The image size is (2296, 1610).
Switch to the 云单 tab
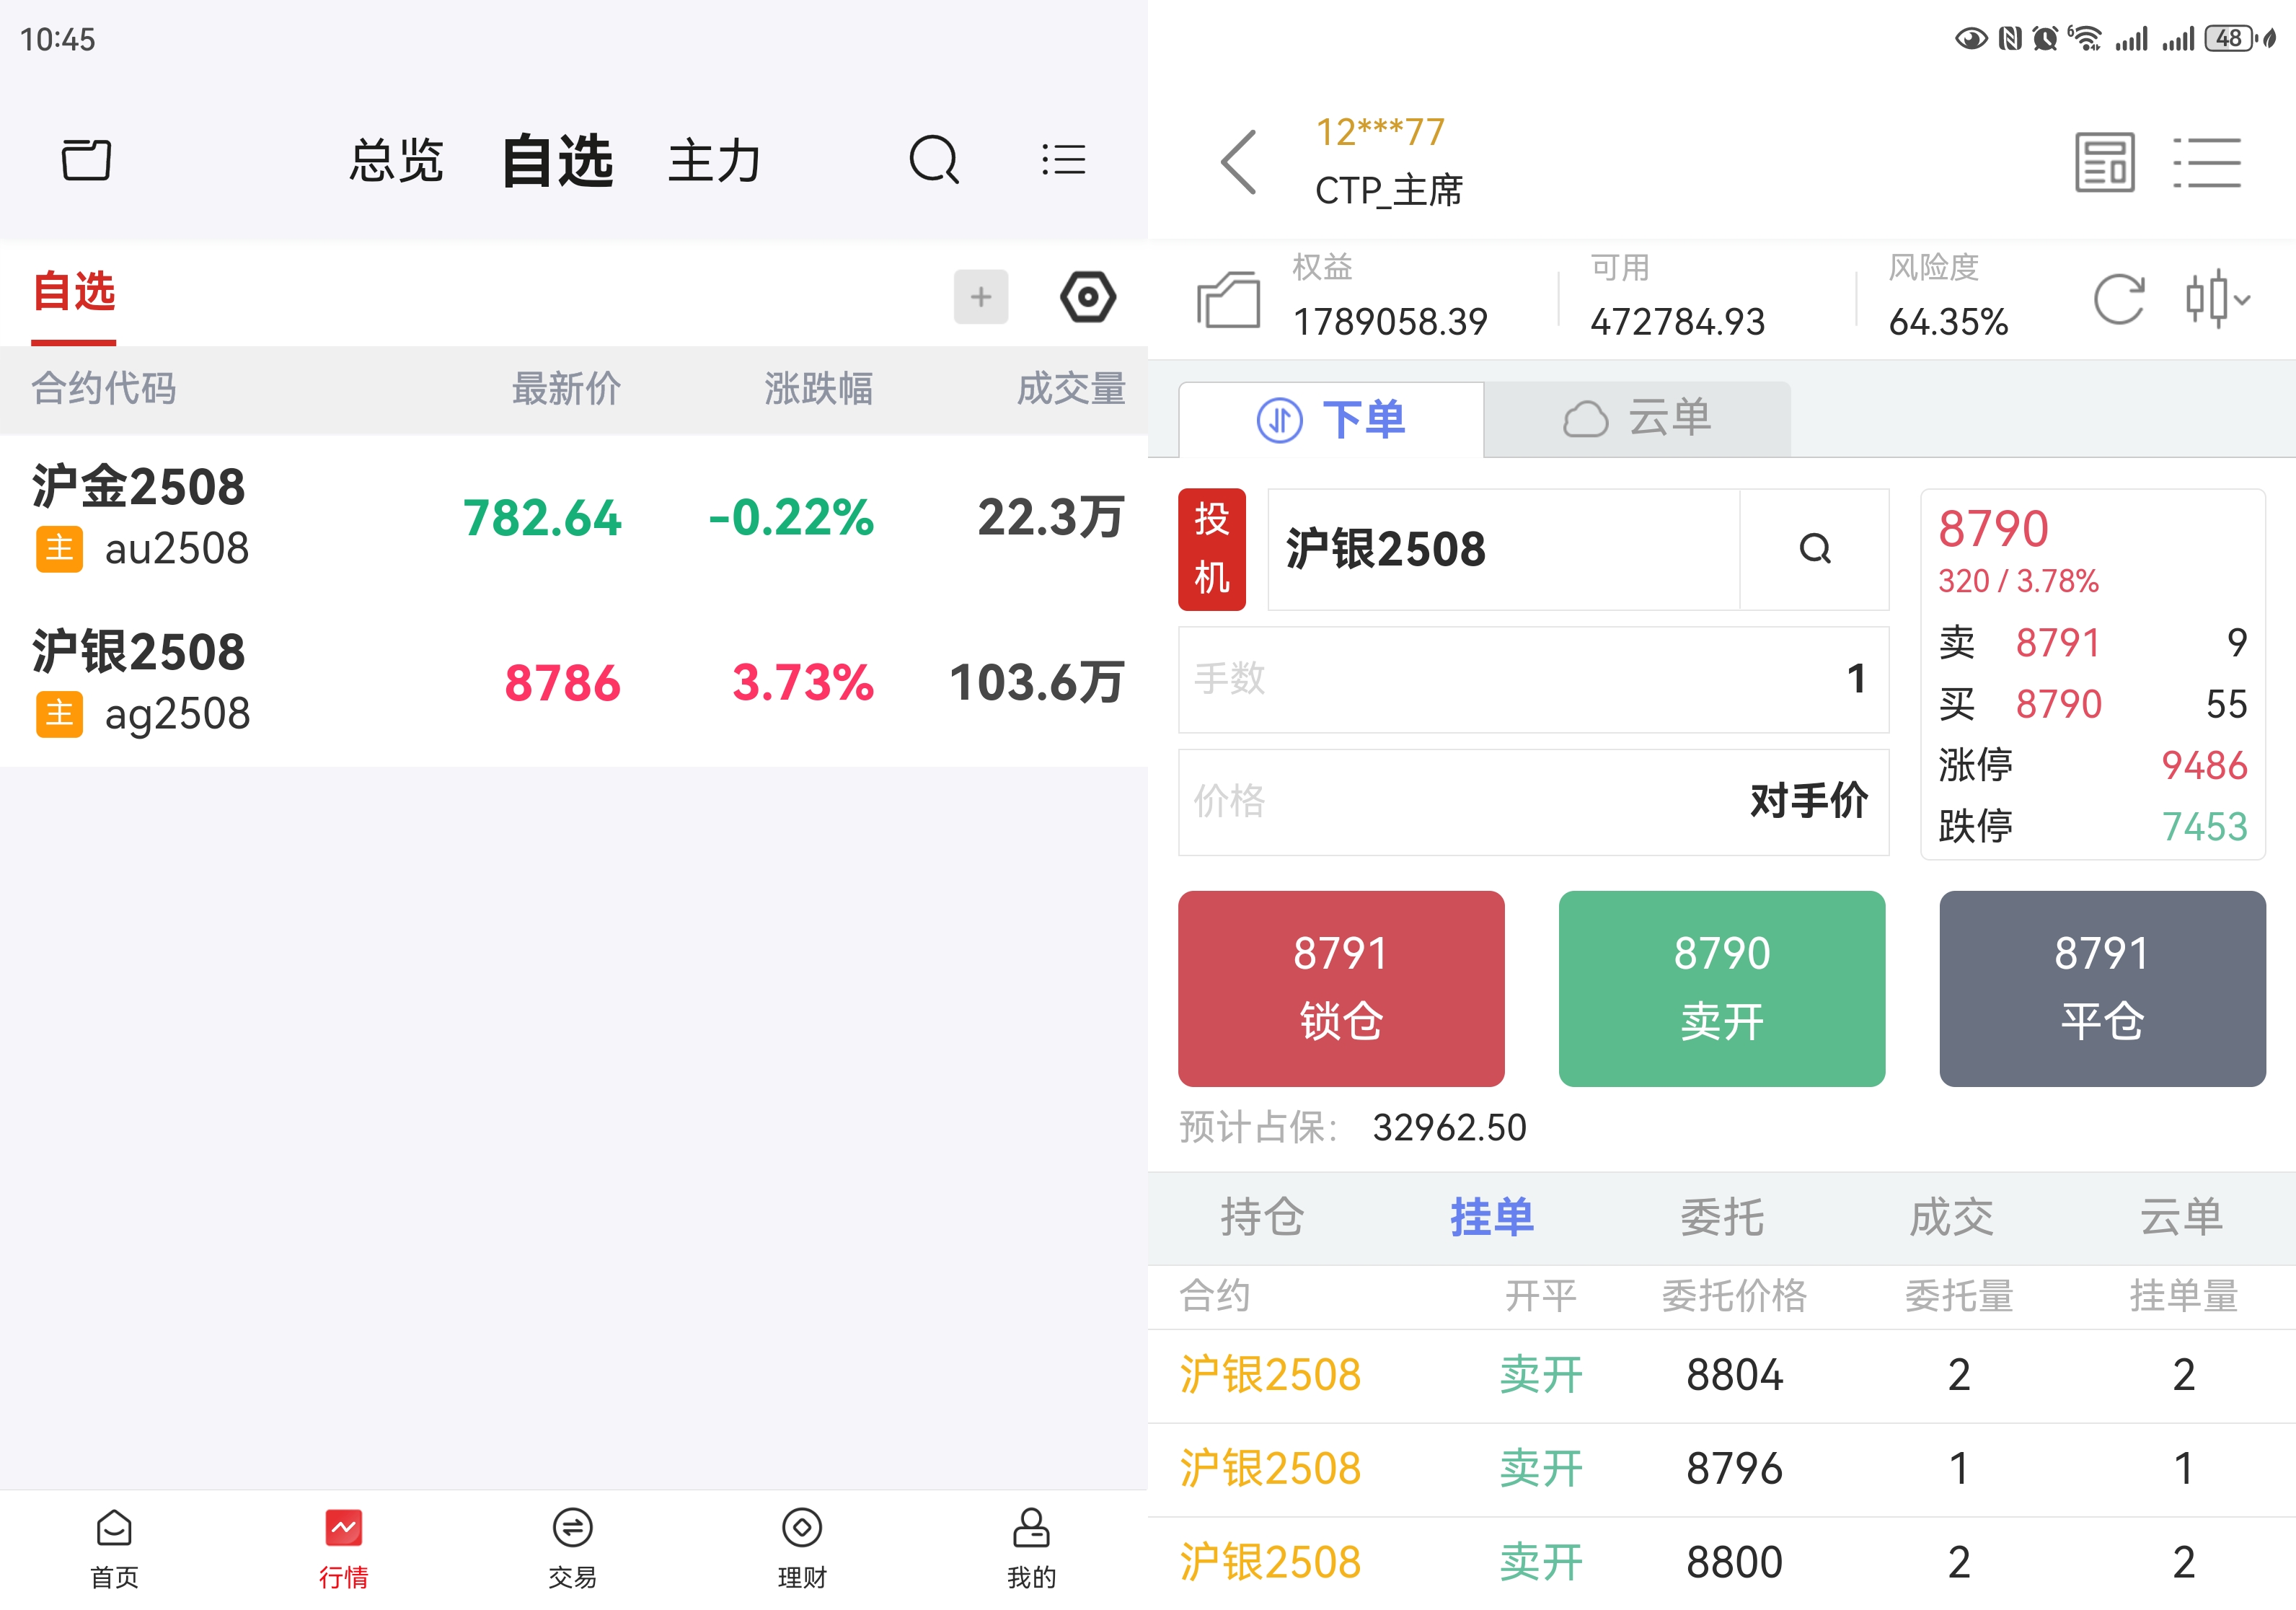[1638, 420]
